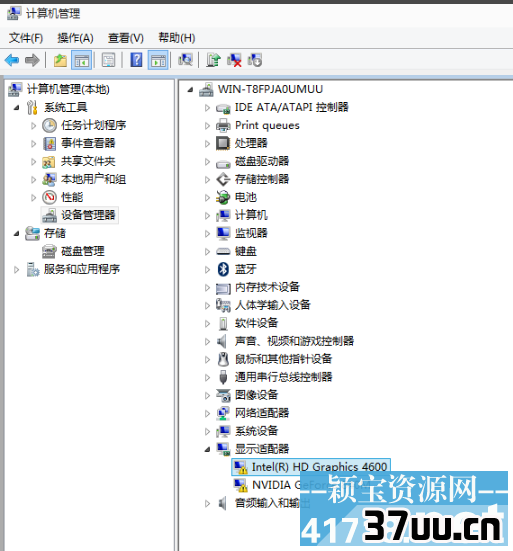
Task: Select 事件查看器 in system tools
Action: pos(88,143)
